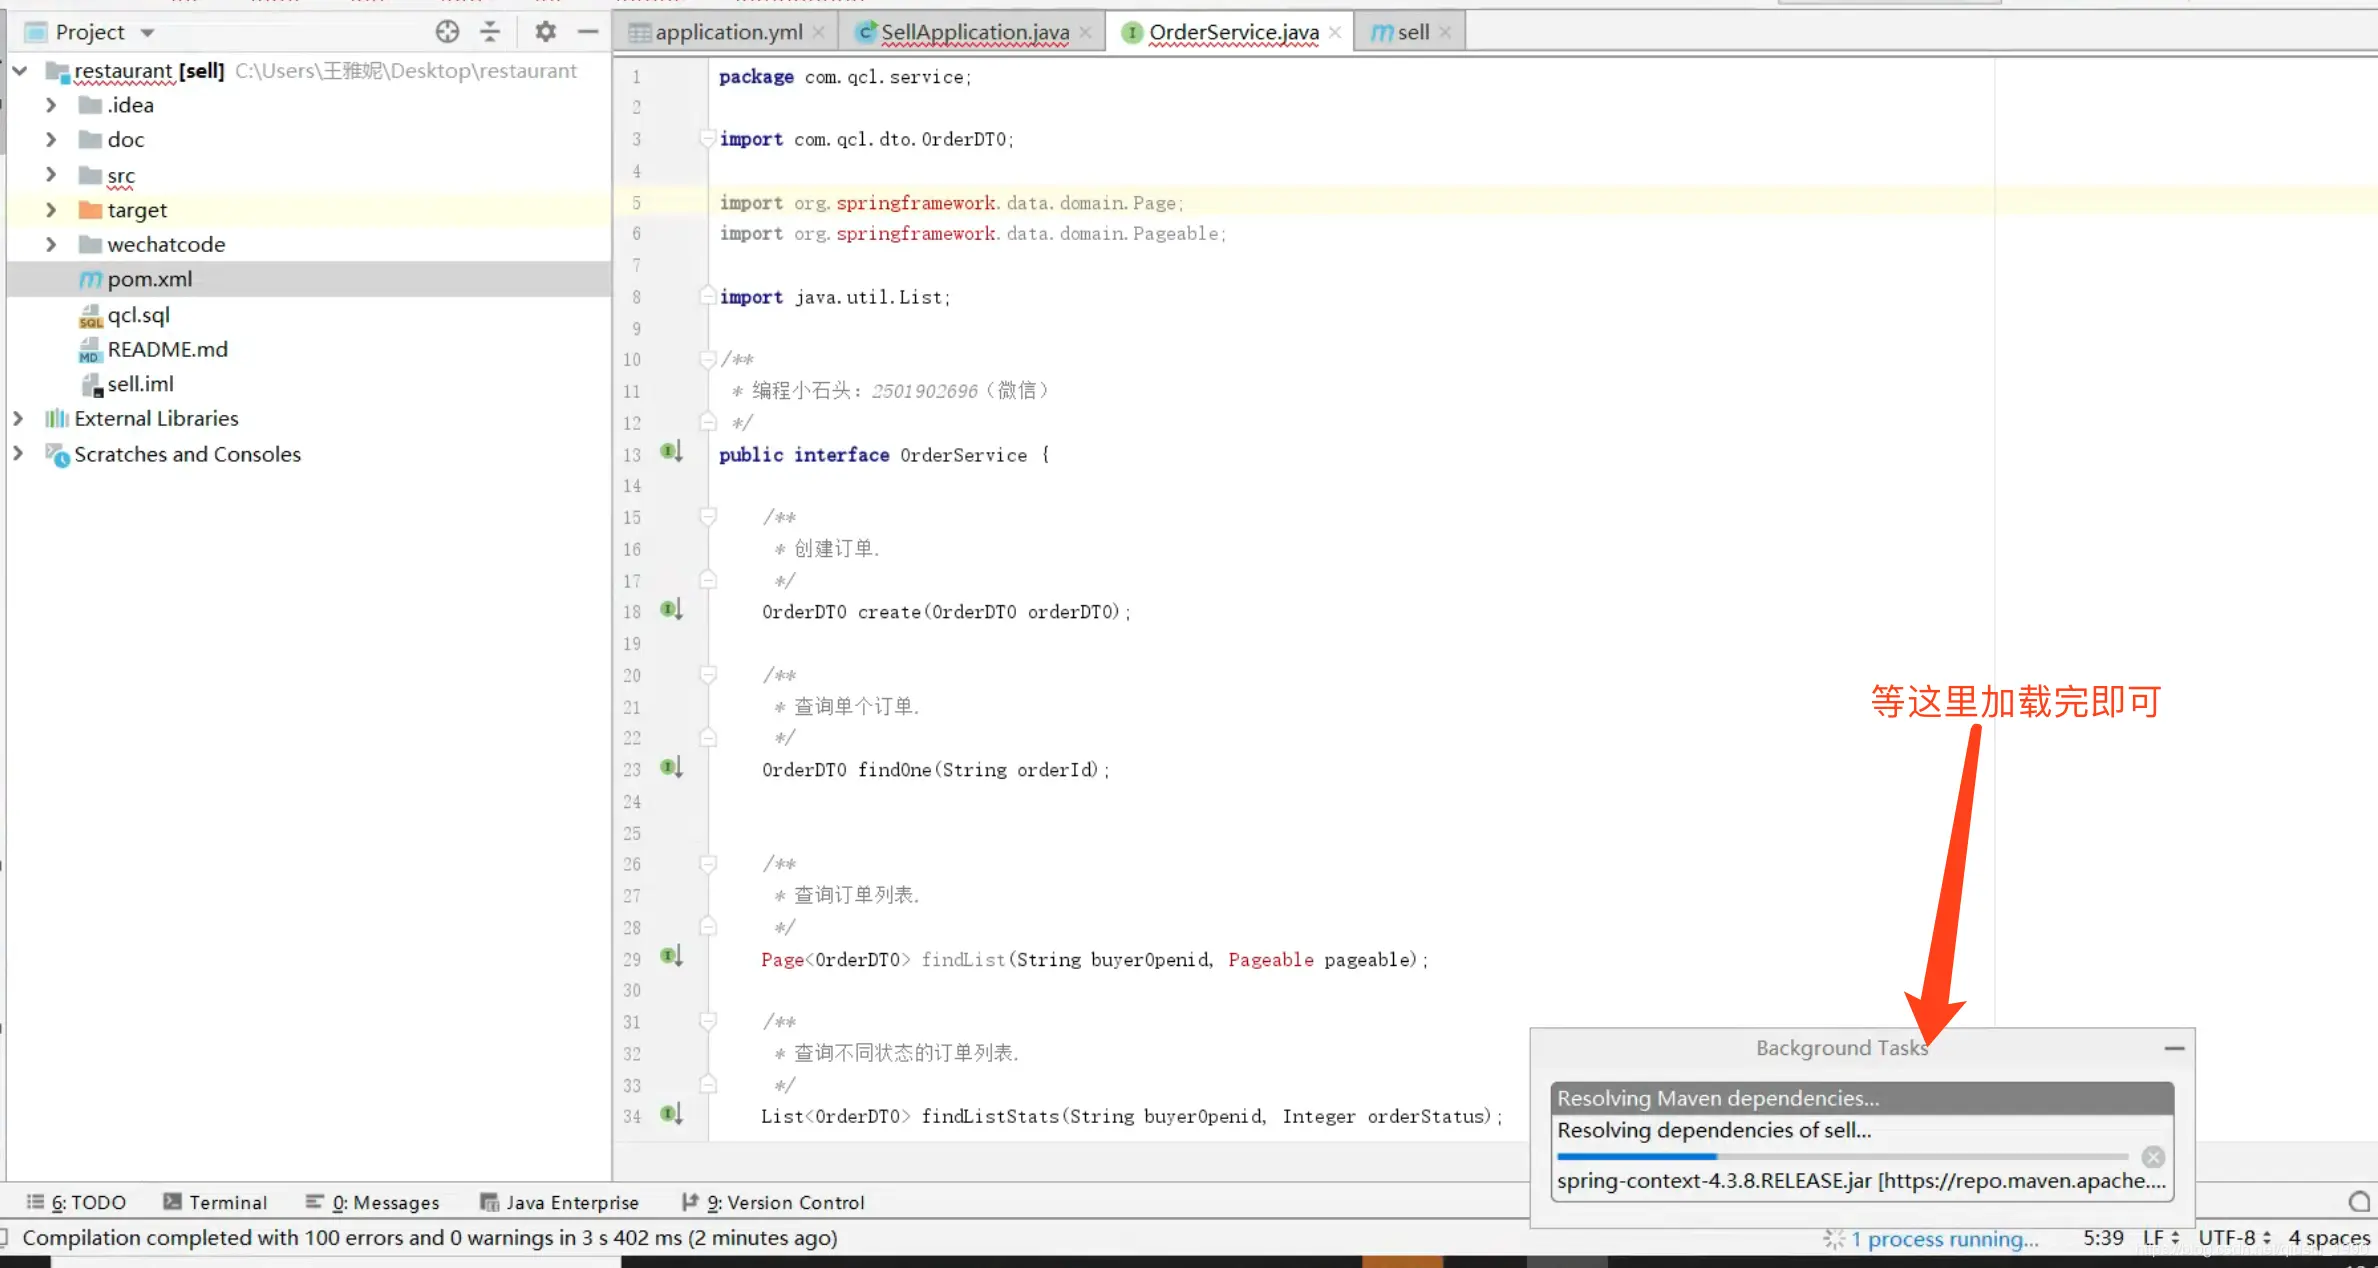
Task: Hide the Project panel with minus icon
Action: (x=588, y=32)
